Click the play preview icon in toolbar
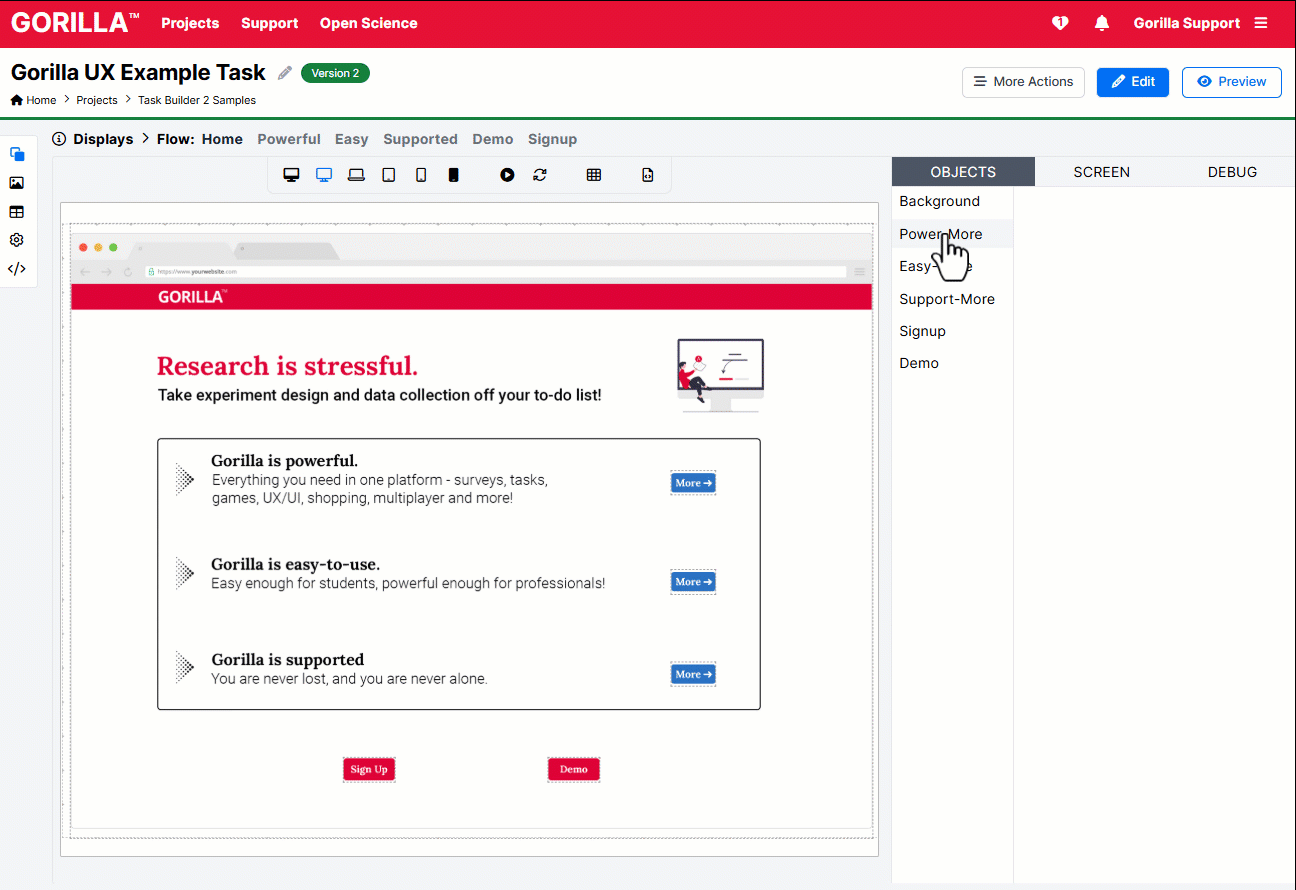 pos(508,175)
